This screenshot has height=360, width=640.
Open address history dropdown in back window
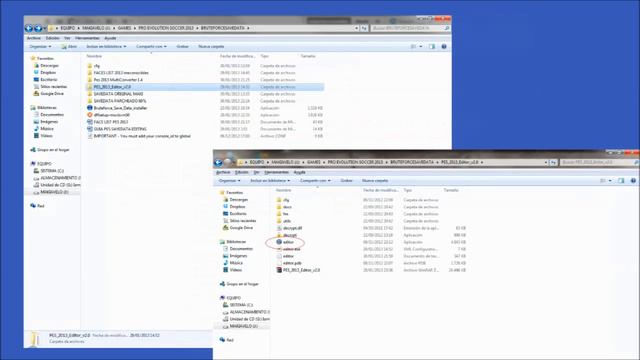tap(356, 28)
